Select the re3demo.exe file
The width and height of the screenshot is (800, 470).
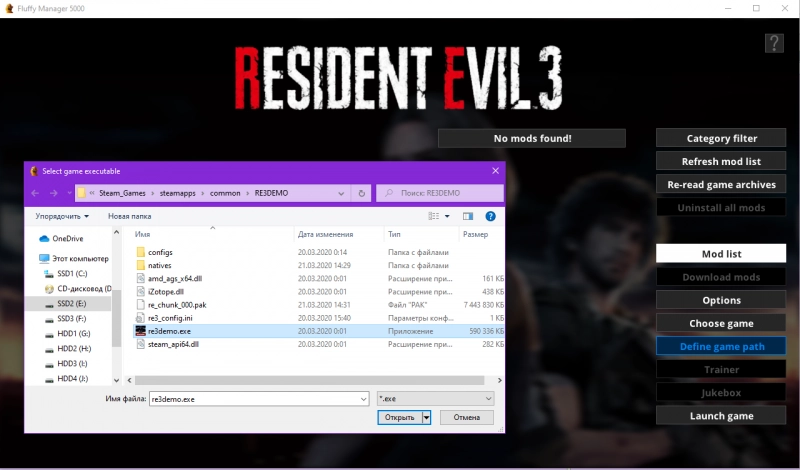[x=169, y=330]
